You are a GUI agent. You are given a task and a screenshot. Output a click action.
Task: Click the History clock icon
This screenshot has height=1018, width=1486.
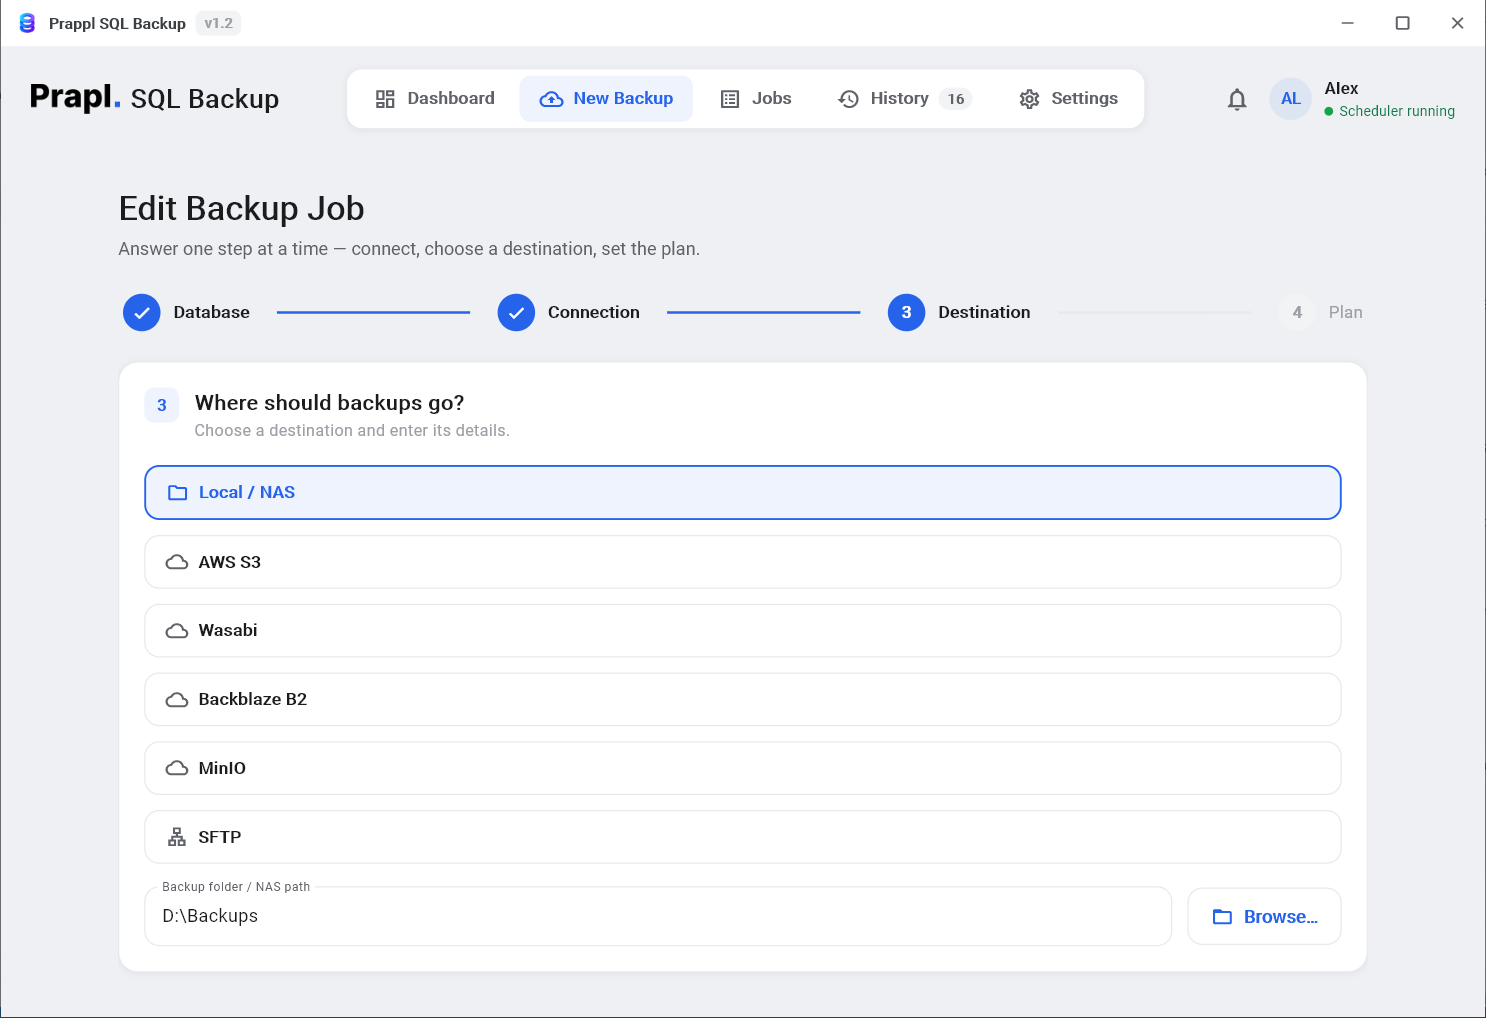click(x=849, y=99)
